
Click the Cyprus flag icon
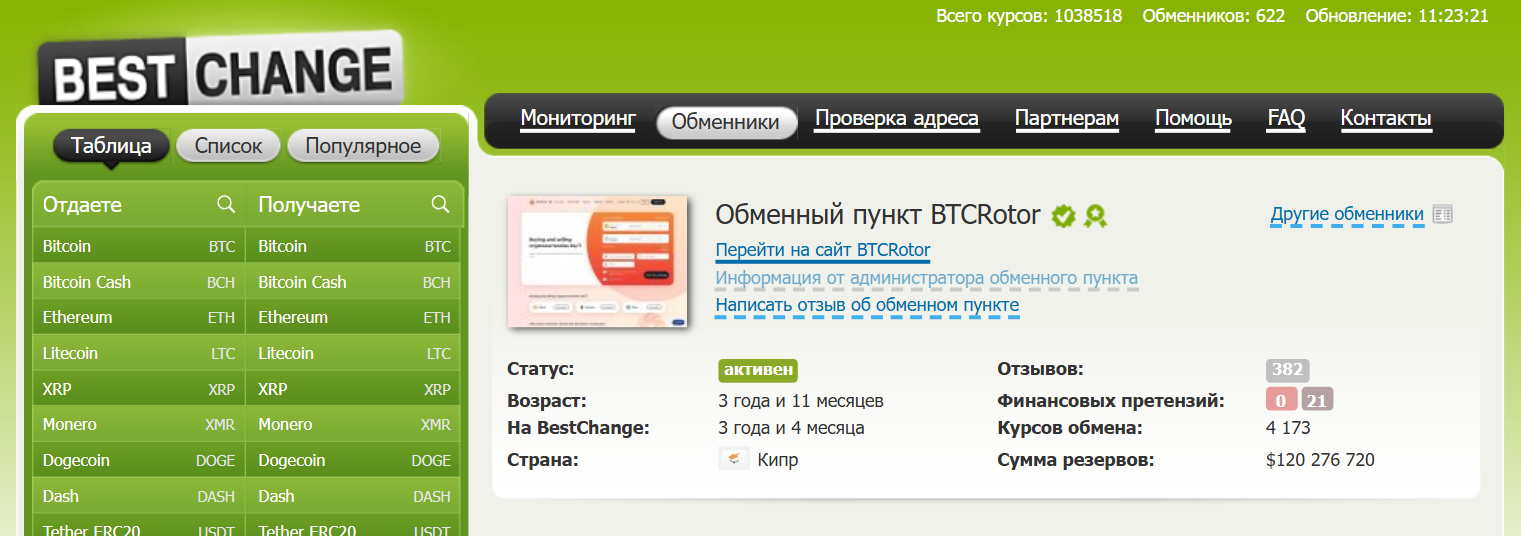pyautogui.click(x=734, y=460)
